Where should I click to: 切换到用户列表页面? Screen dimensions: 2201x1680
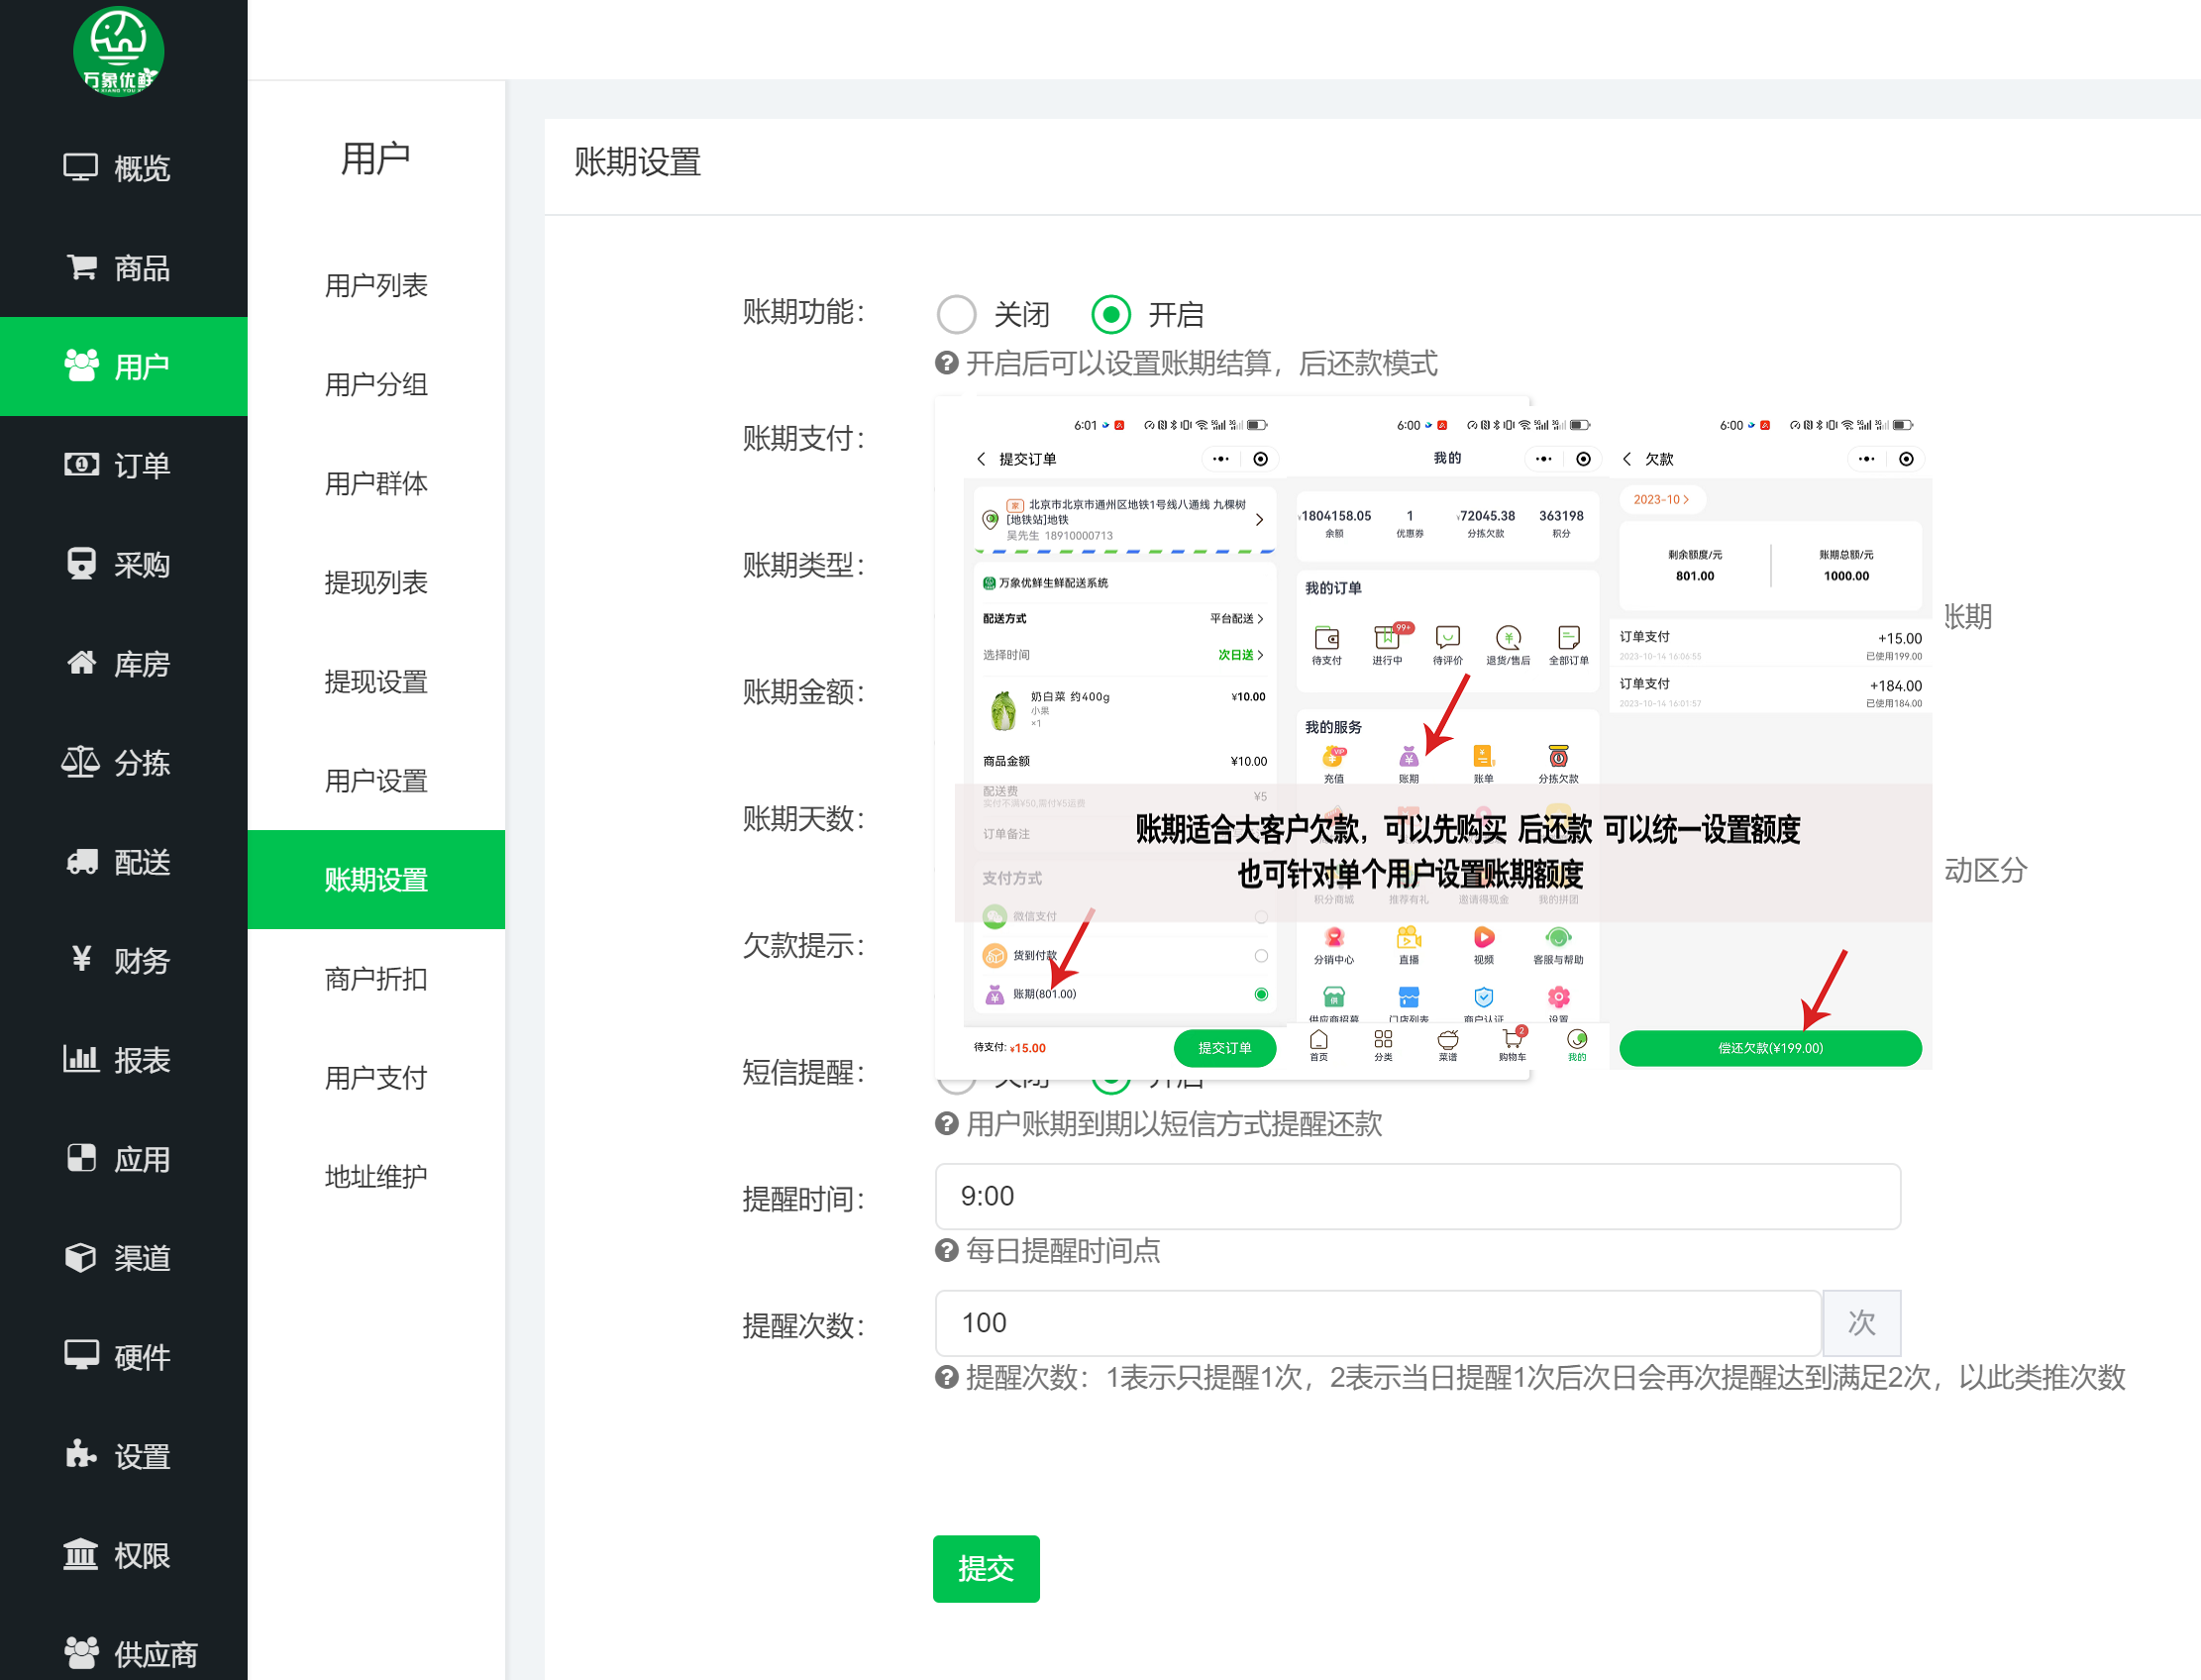click(x=376, y=285)
